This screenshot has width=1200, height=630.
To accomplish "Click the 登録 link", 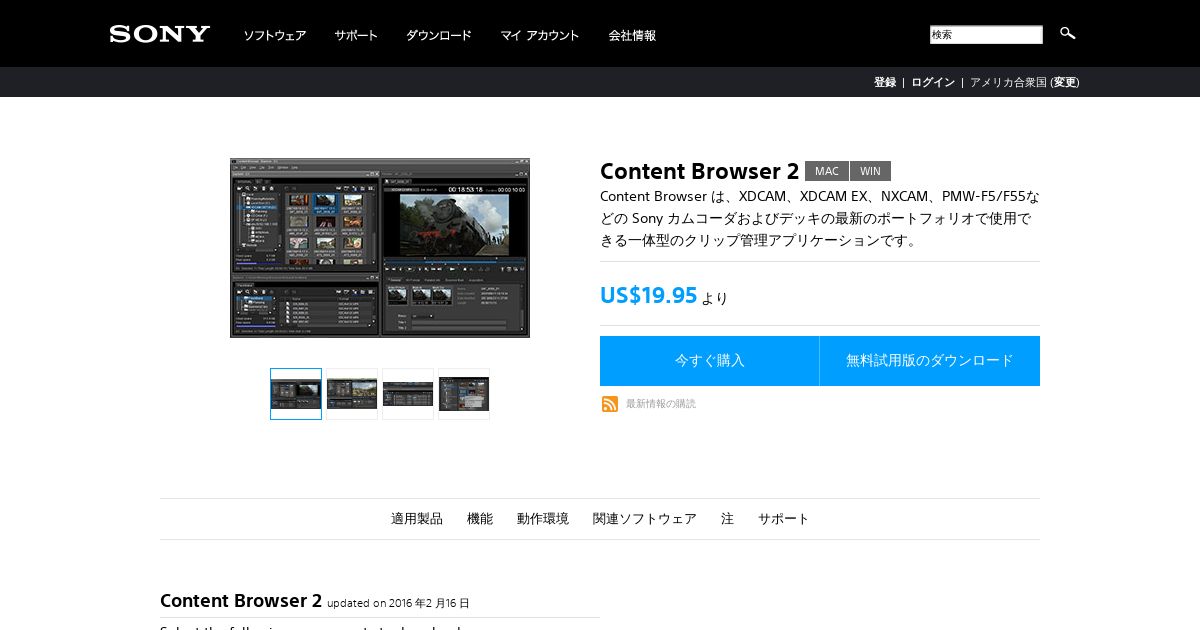I will pos(885,82).
